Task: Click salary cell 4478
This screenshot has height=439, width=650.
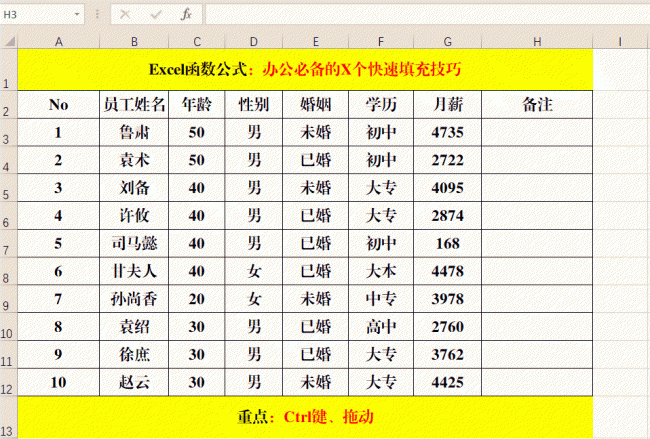Action: pyautogui.click(x=448, y=271)
